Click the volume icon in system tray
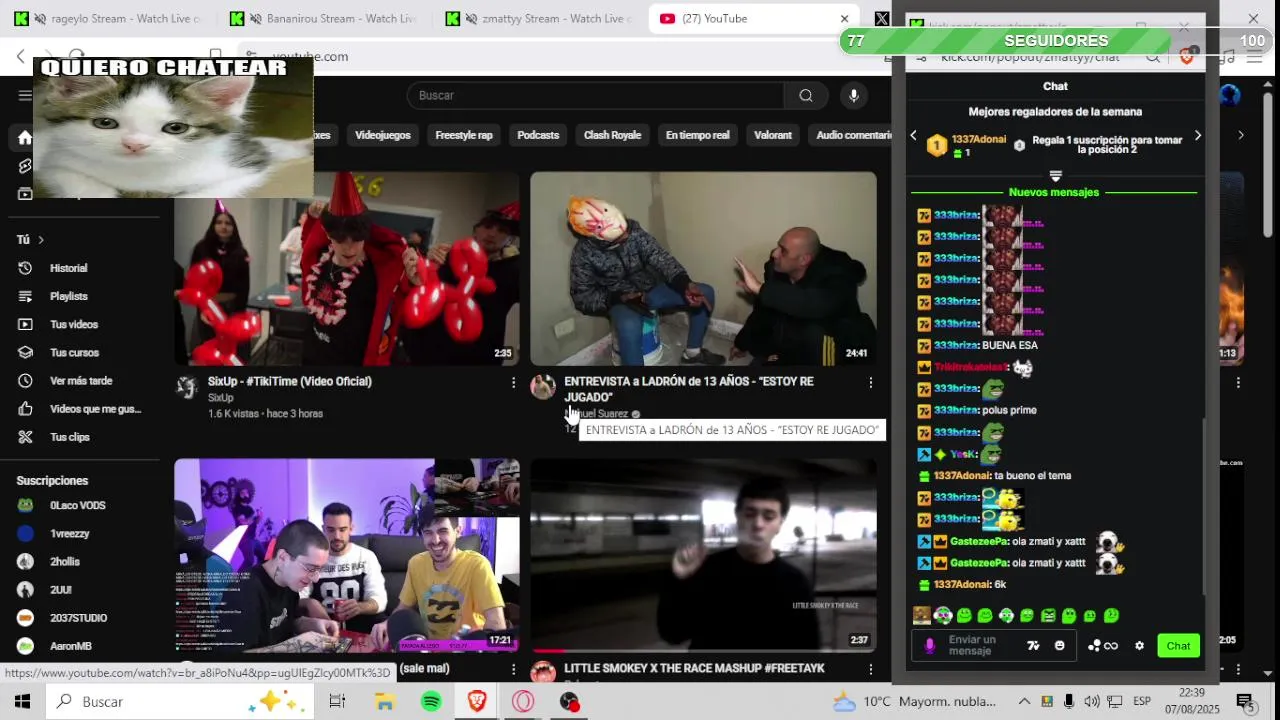1280x720 pixels. [1091, 702]
